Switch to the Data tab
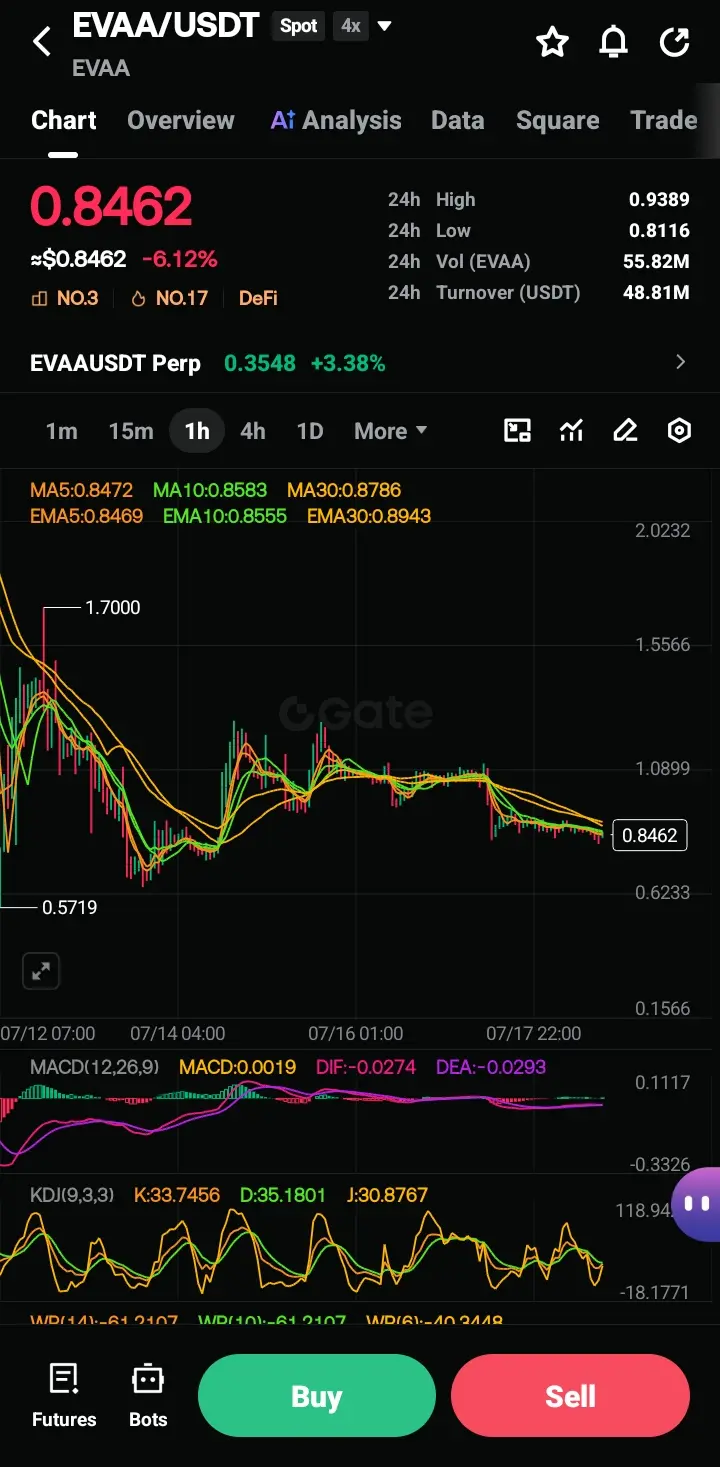Screen dimensions: 720x1467 point(458,121)
